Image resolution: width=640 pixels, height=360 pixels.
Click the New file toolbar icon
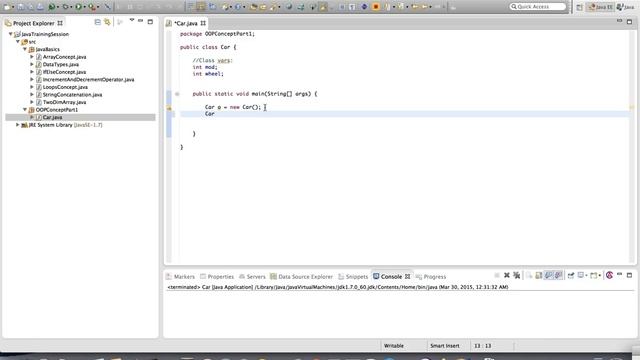[x=7, y=7]
